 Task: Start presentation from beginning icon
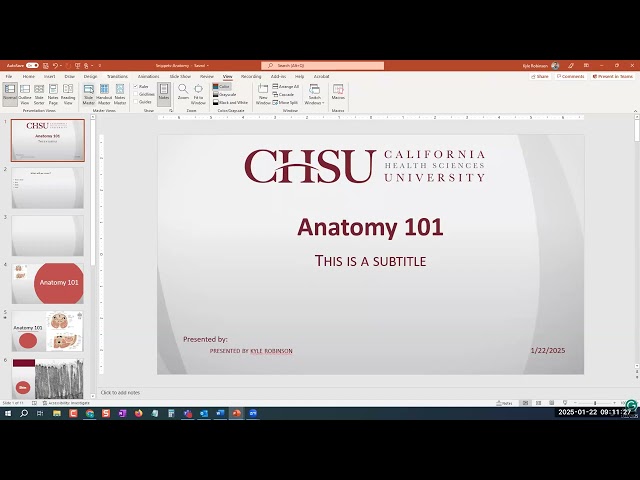(77, 65)
